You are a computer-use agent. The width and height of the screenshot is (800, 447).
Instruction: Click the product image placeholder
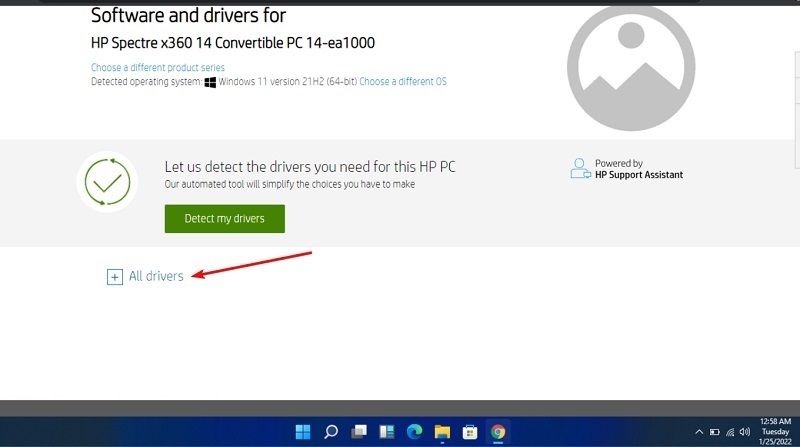point(631,66)
